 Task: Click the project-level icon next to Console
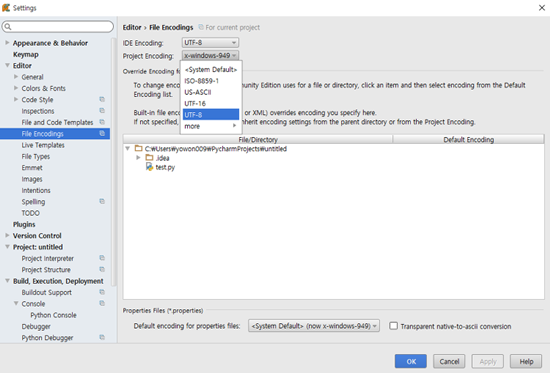coord(102,303)
